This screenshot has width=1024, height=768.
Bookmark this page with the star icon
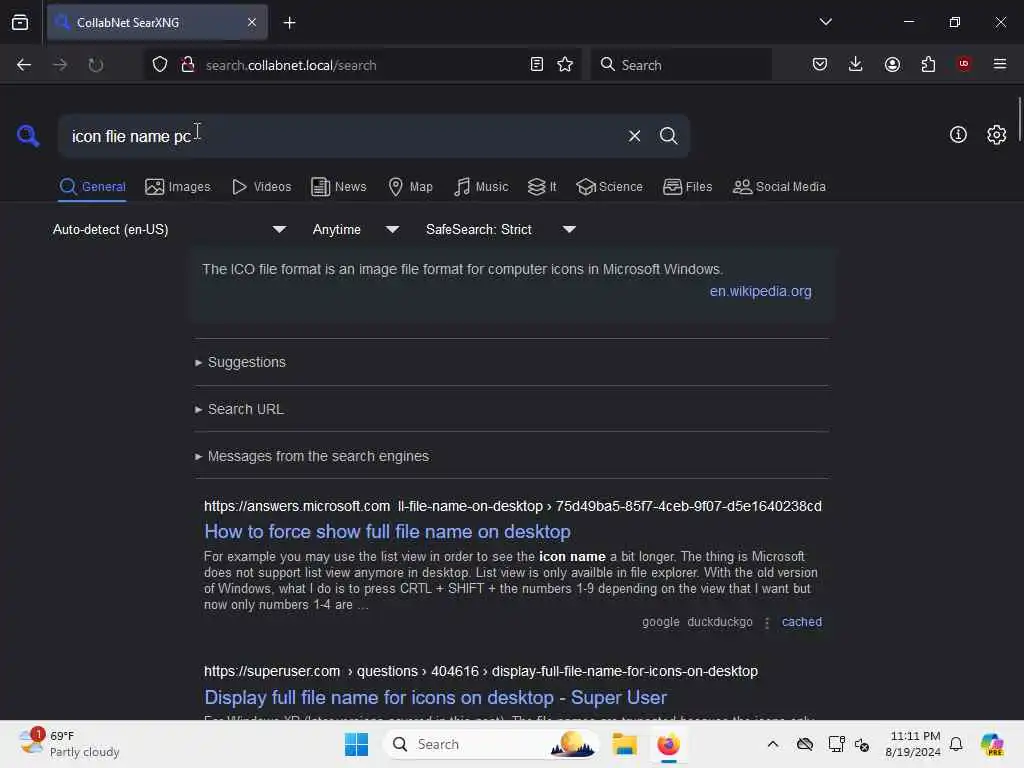tap(565, 64)
